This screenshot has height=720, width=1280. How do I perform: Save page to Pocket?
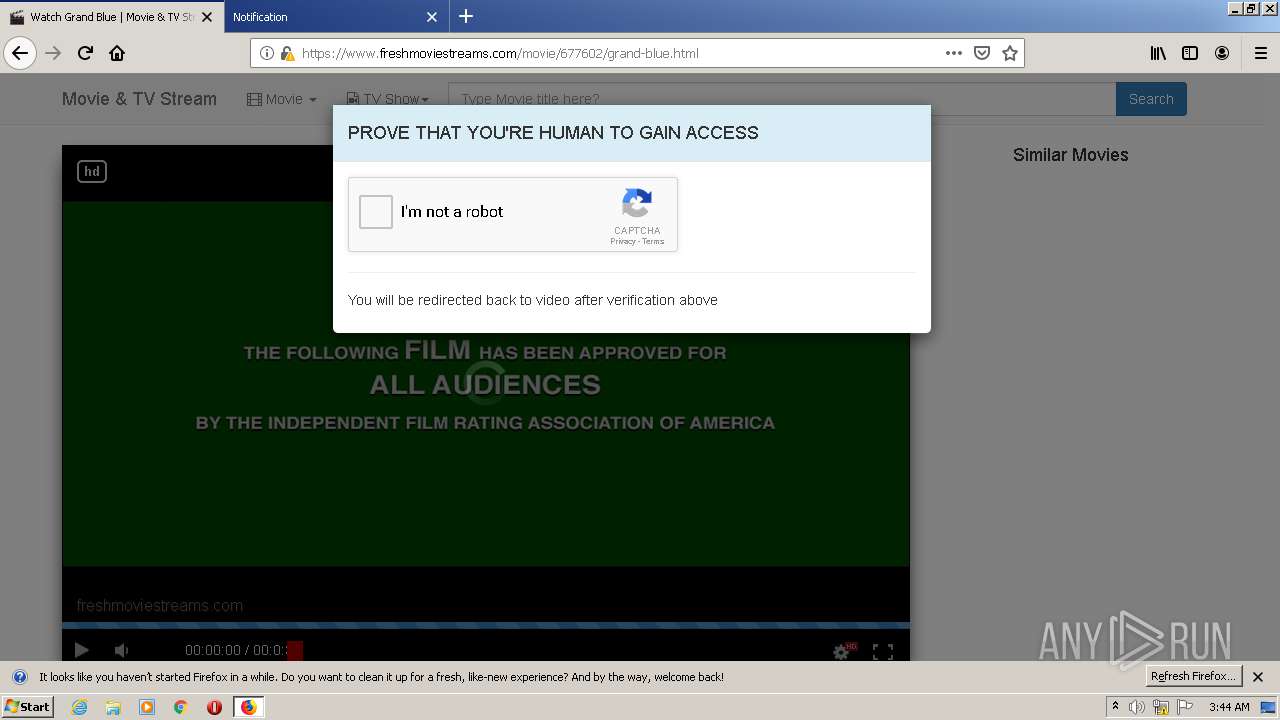(982, 53)
